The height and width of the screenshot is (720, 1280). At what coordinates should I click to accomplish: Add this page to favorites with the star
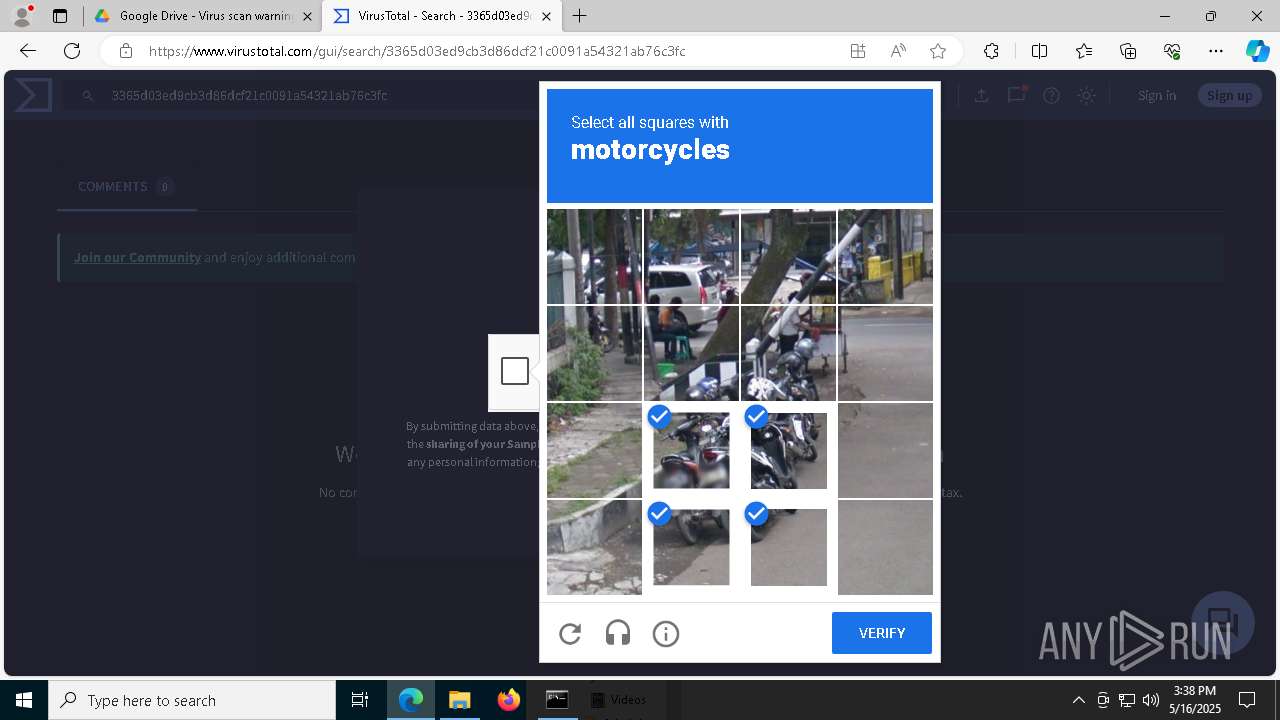pos(938,51)
